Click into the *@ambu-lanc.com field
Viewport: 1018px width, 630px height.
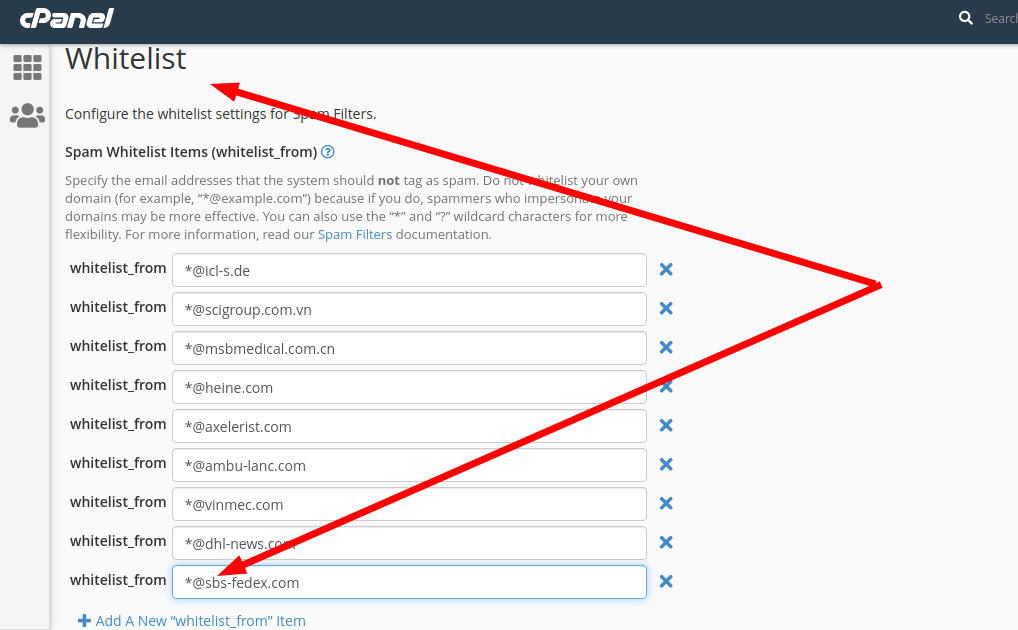(x=409, y=465)
